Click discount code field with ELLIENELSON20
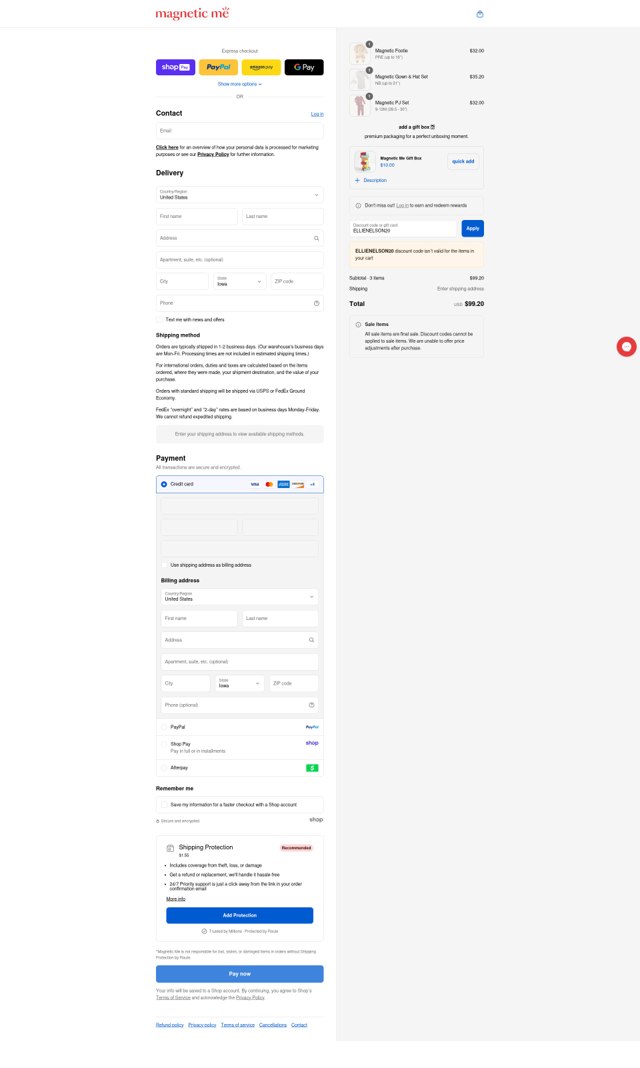 (403, 228)
